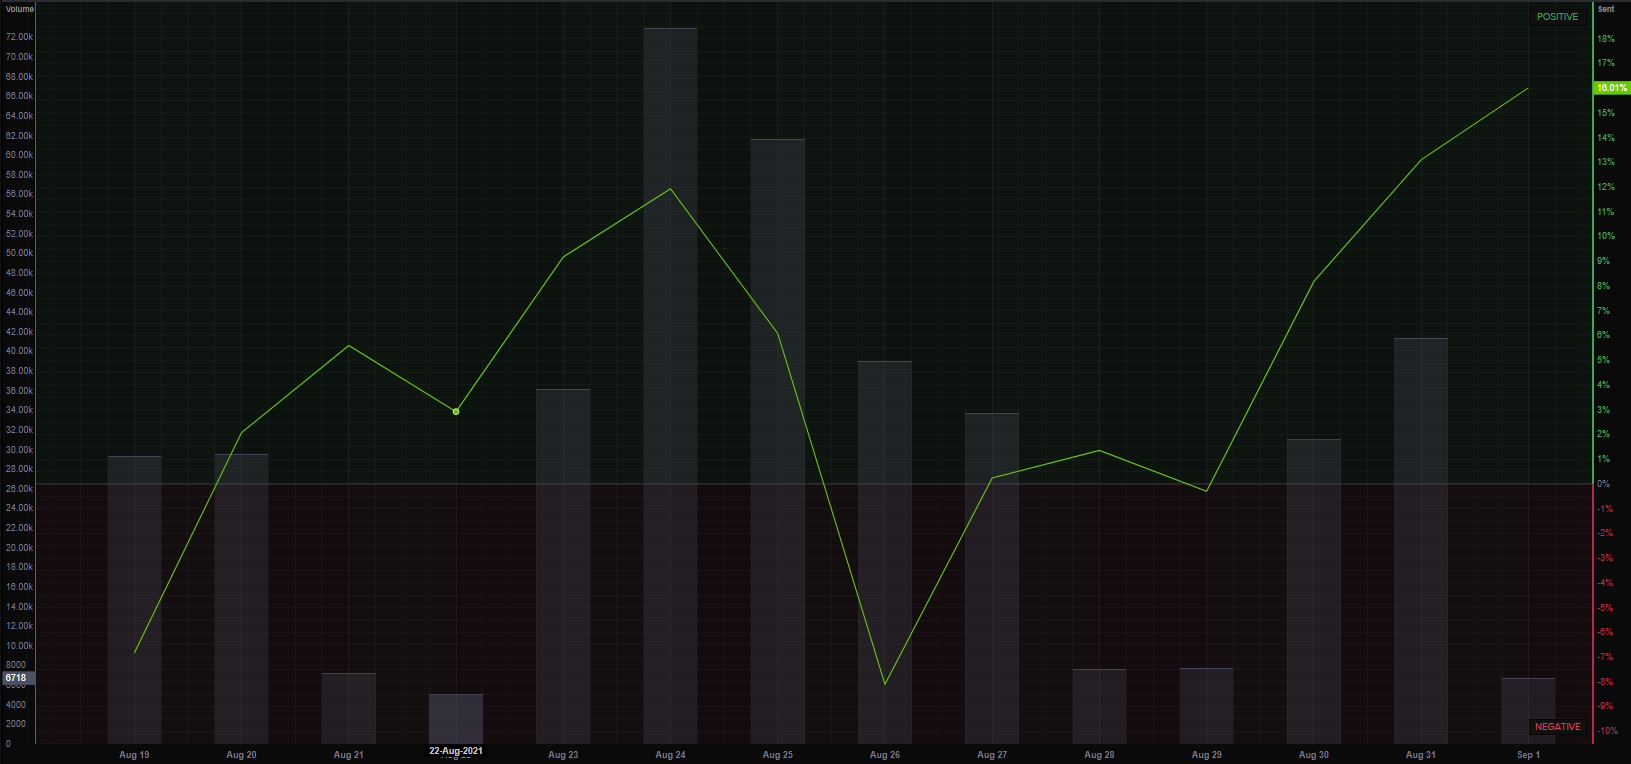Click the highlighted Aug 22 volume bar
This screenshot has width=1631, height=764.
(x=456, y=719)
